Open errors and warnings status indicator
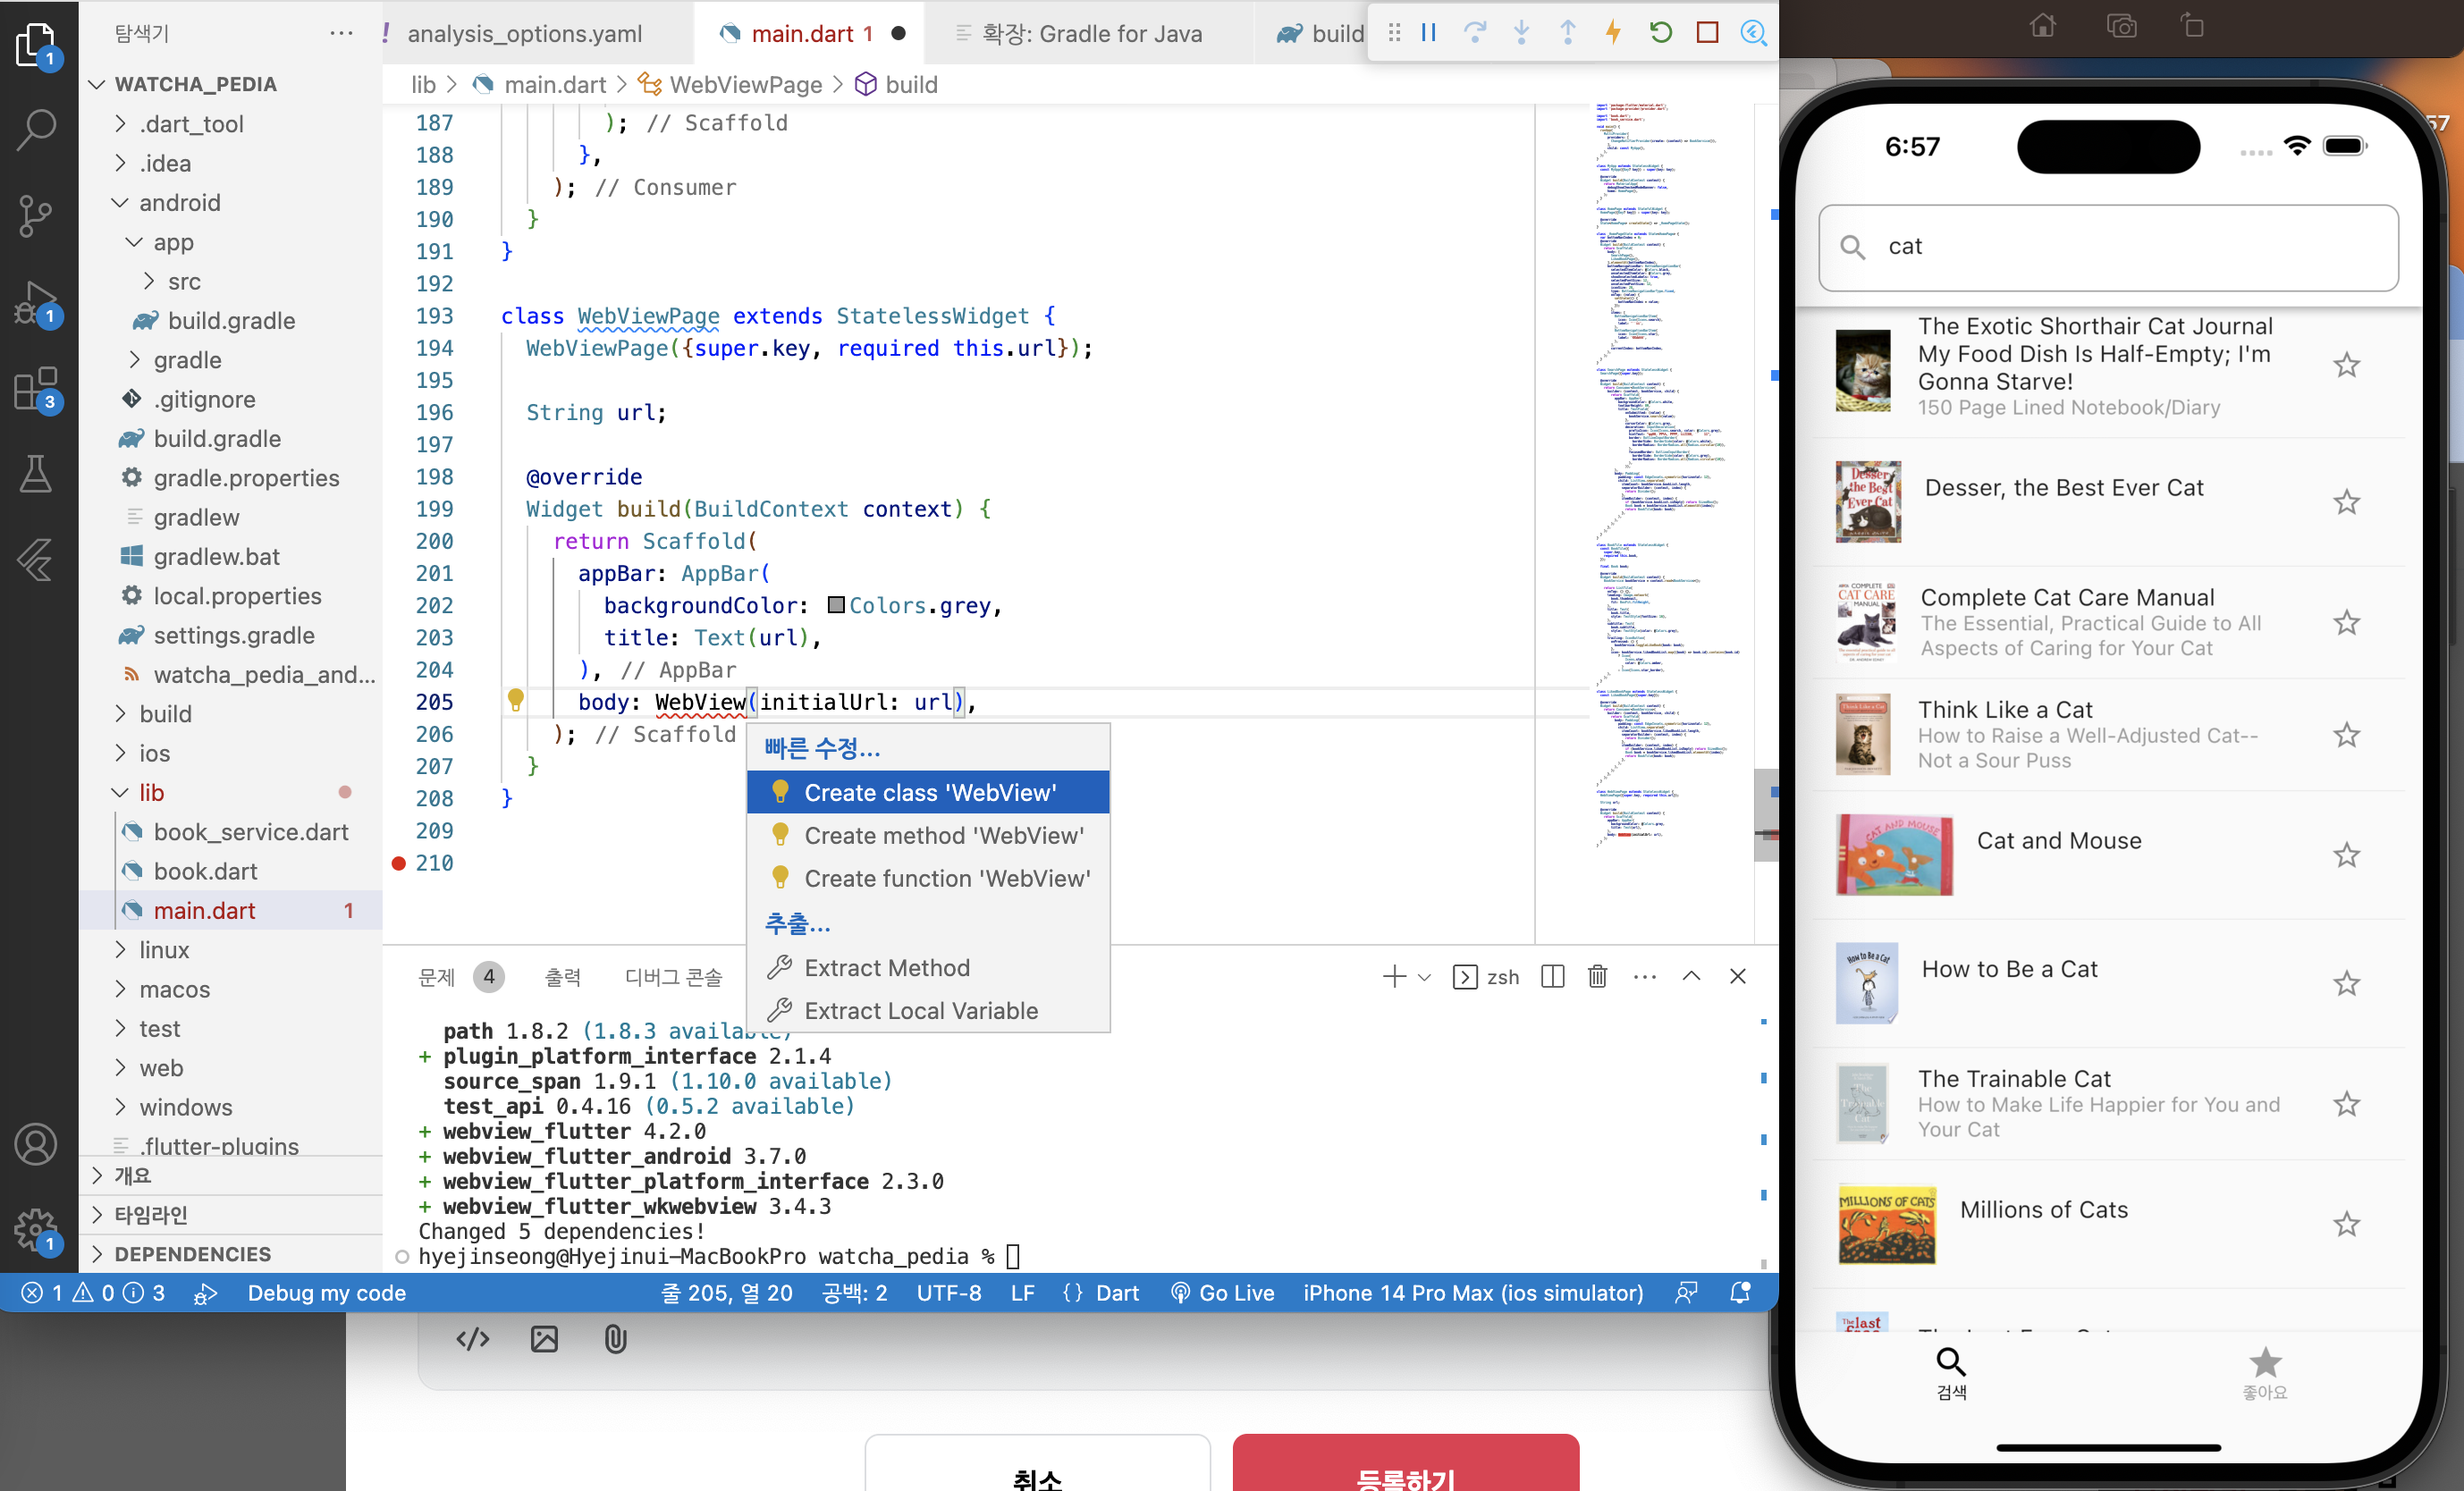 93,1293
